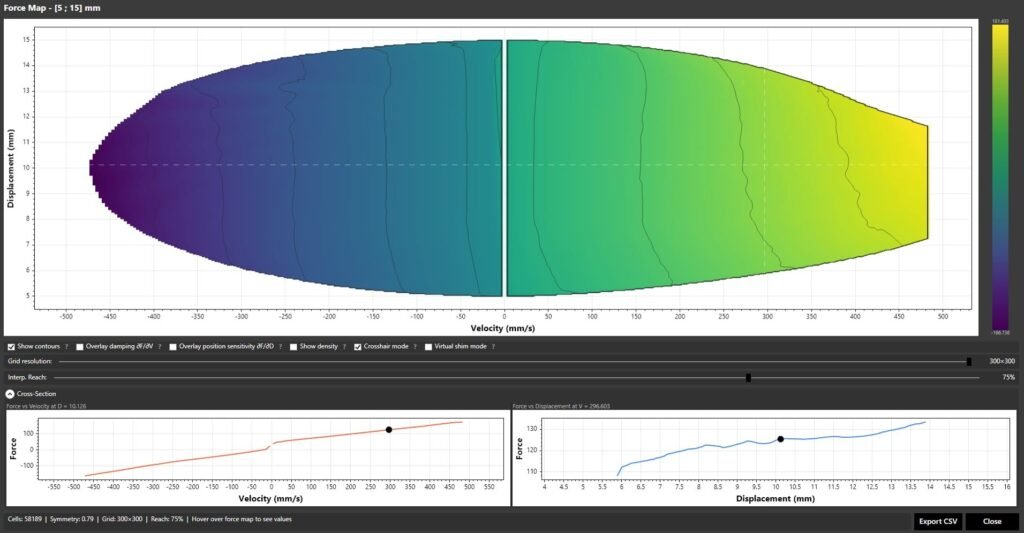Disable the Crosshair mode checkbox
Image resolution: width=1024 pixels, height=533 pixels.
[x=358, y=347]
